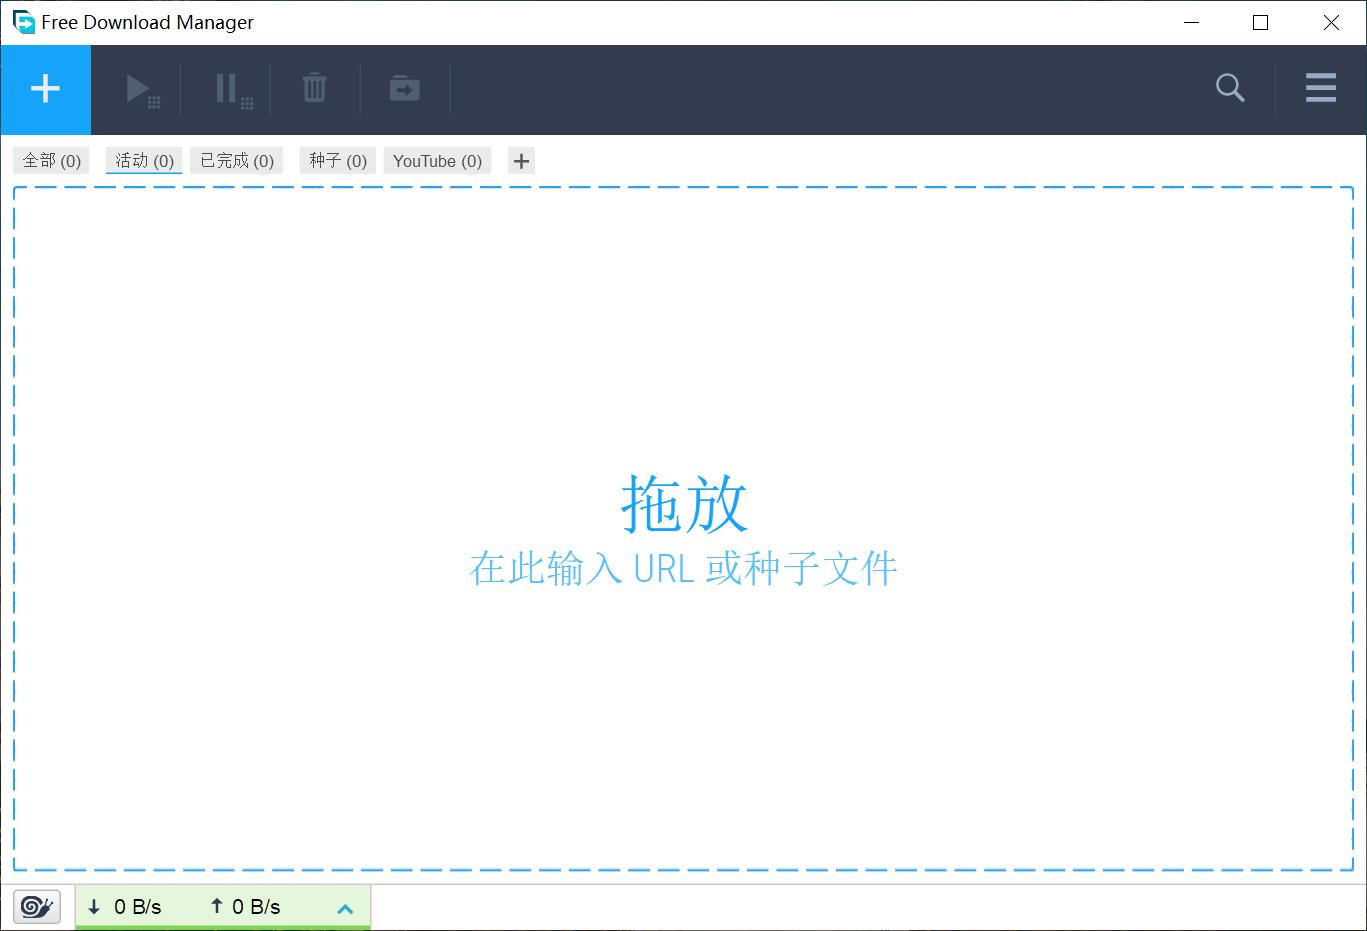This screenshot has height=931, width=1367.
Task: Open the 种子 torrents tab
Action: (x=337, y=160)
